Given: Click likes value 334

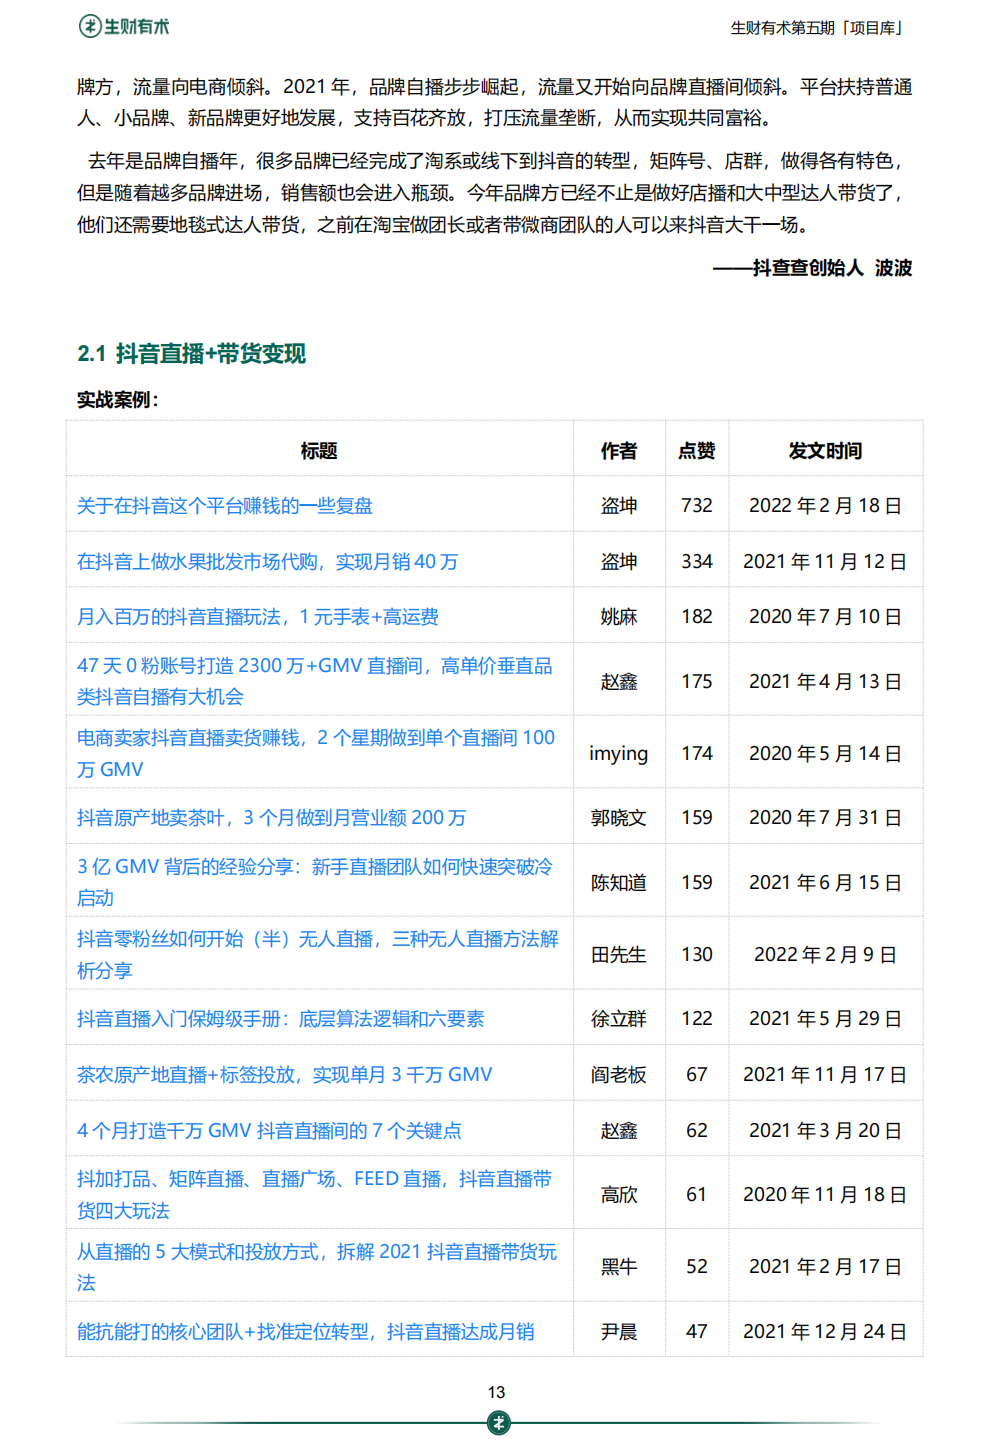Looking at the screenshot, I should point(697,562).
